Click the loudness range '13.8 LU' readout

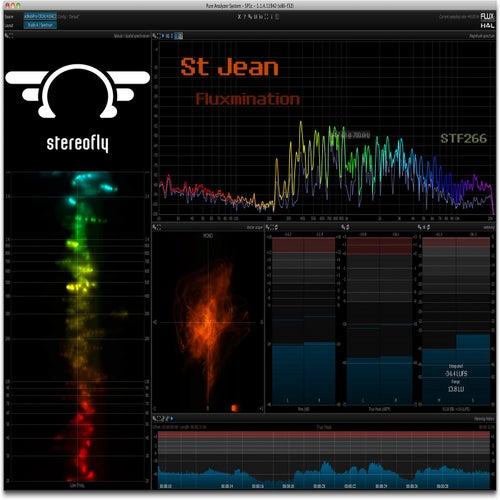pos(456,389)
